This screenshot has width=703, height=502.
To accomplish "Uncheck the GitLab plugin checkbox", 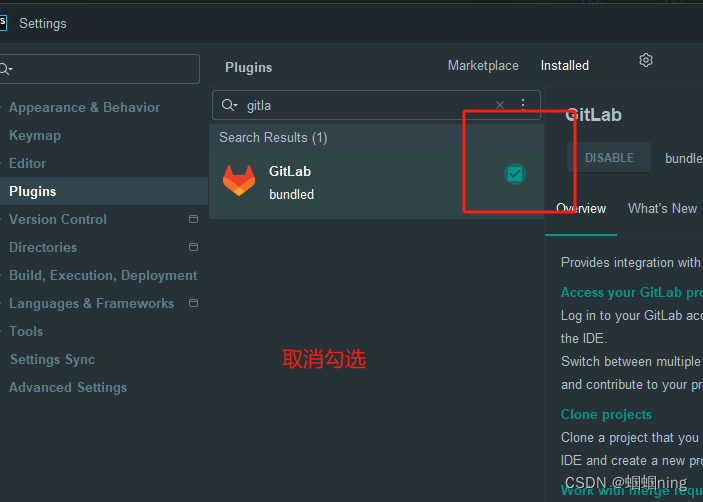I will [515, 174].
